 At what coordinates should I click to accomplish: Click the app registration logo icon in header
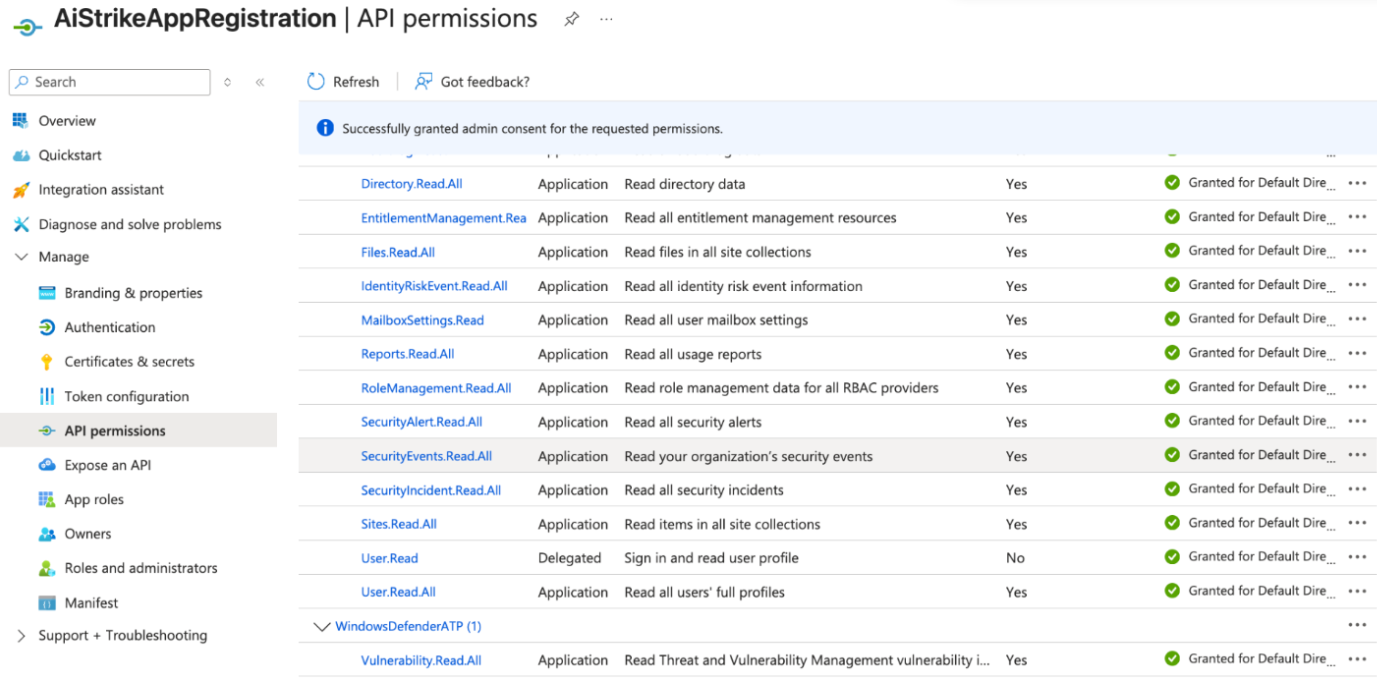coord(27,26)
